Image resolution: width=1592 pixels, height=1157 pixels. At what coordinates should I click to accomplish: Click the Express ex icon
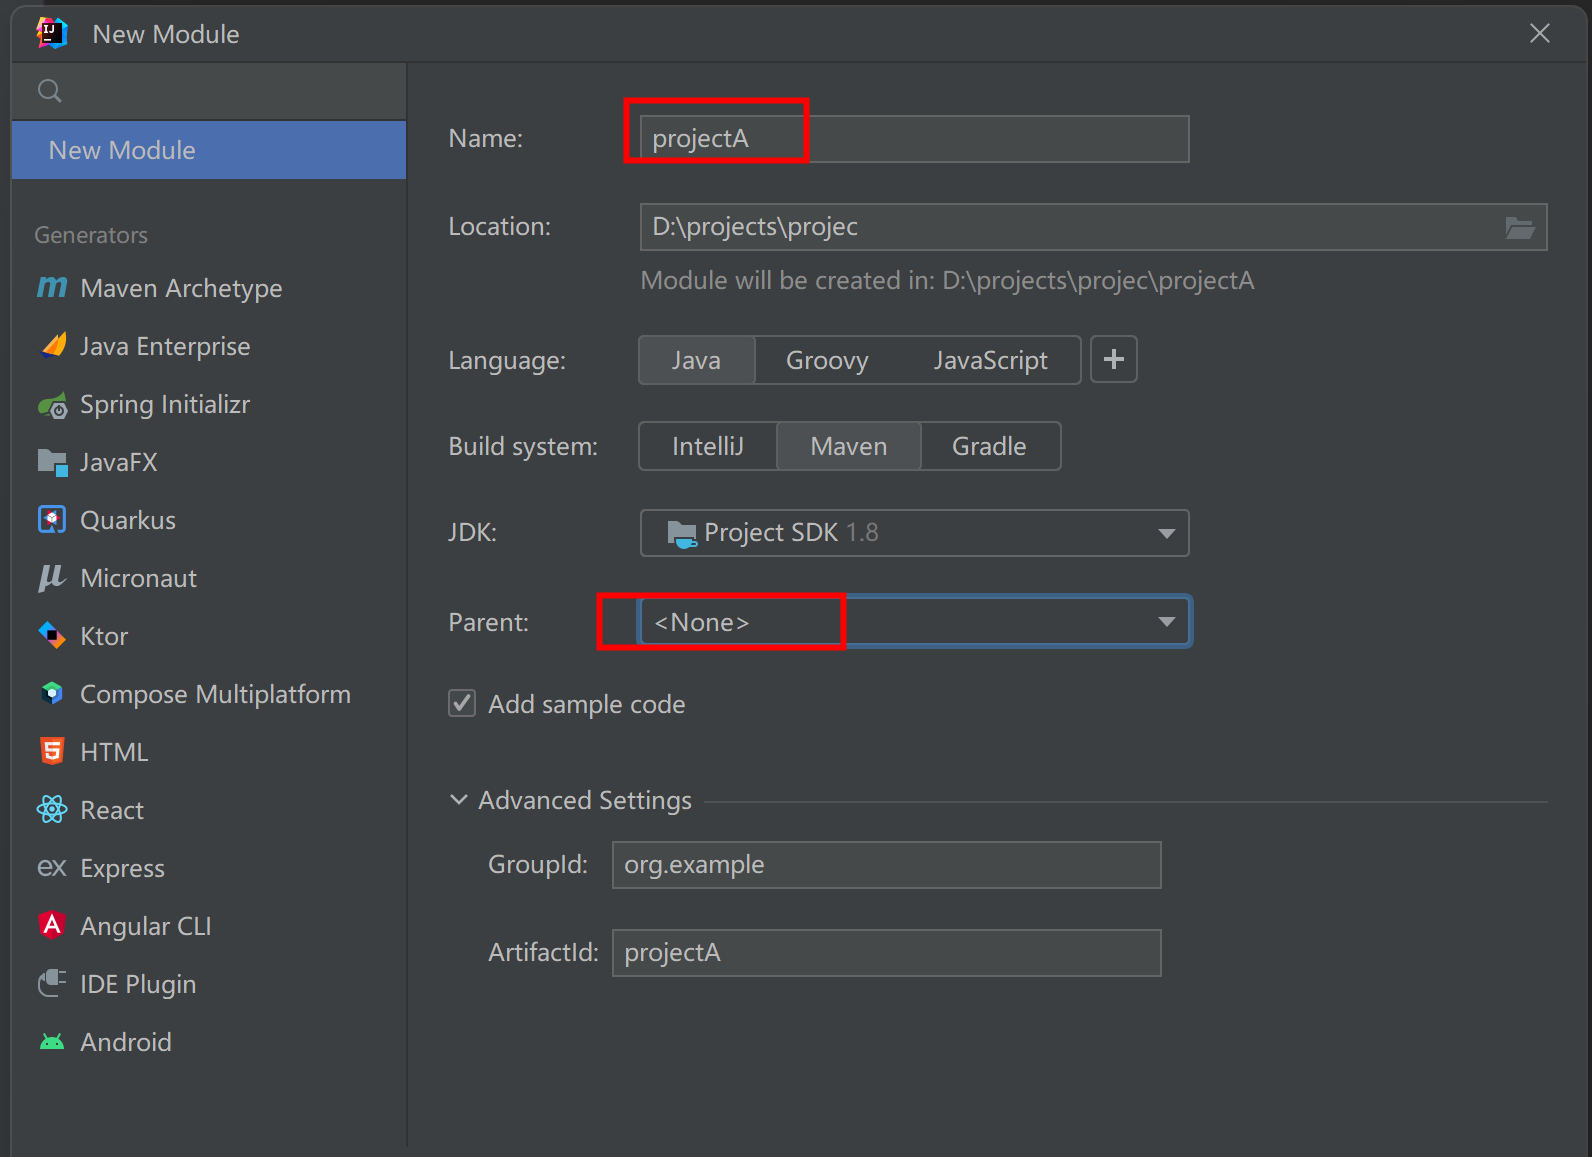52,867
